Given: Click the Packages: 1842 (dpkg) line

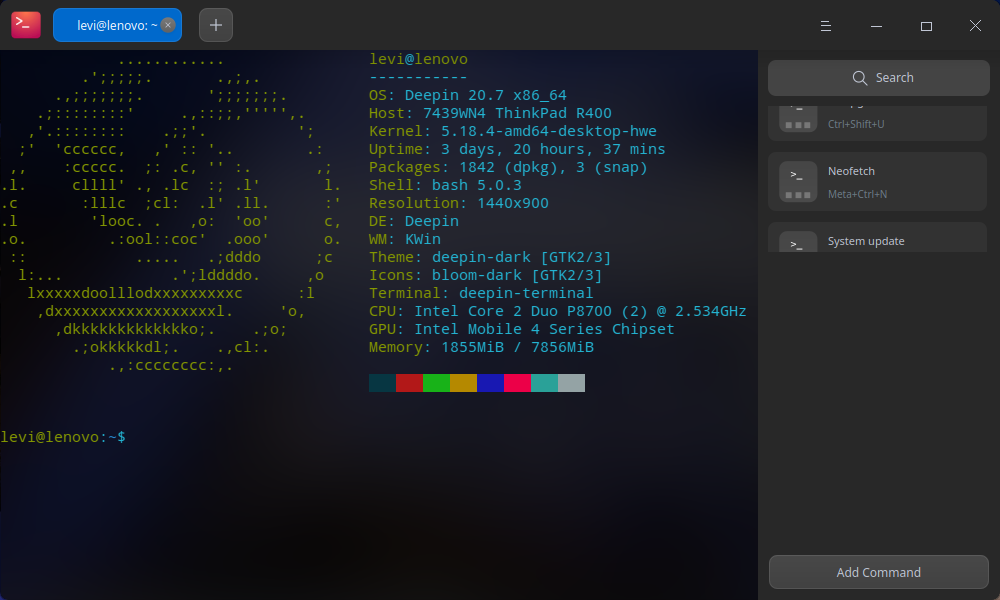Looking at the screenshot, I should [508, 167].
